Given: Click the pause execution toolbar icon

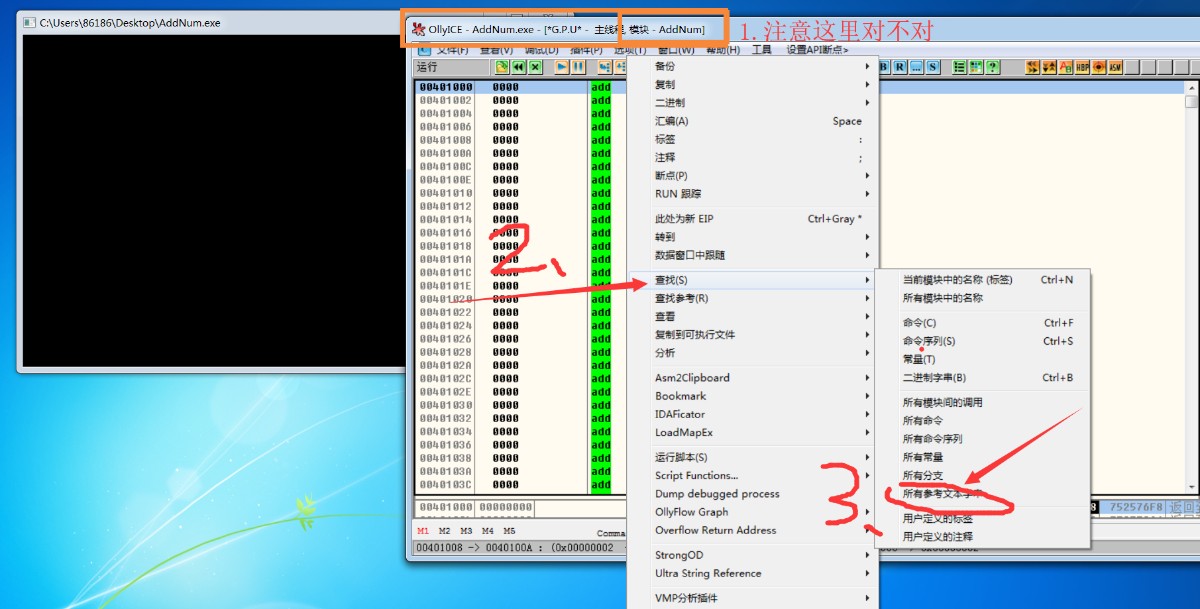Looking at the screenshot, I should pos(578,67).
